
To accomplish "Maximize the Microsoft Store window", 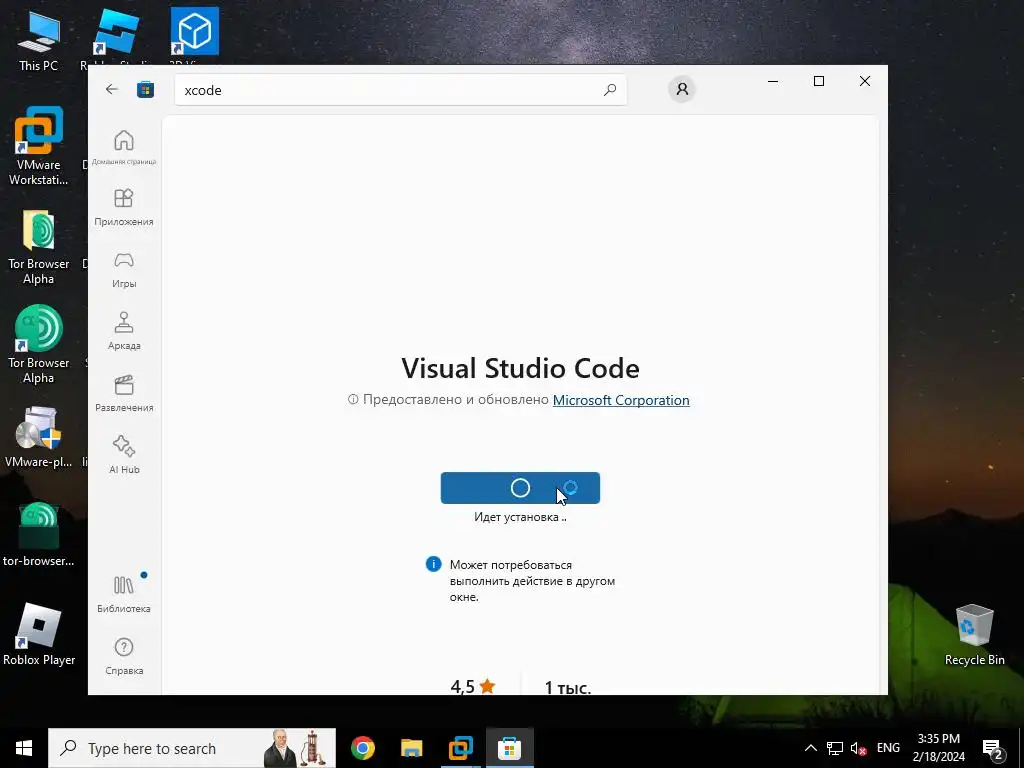I will (x=819, y=81).
